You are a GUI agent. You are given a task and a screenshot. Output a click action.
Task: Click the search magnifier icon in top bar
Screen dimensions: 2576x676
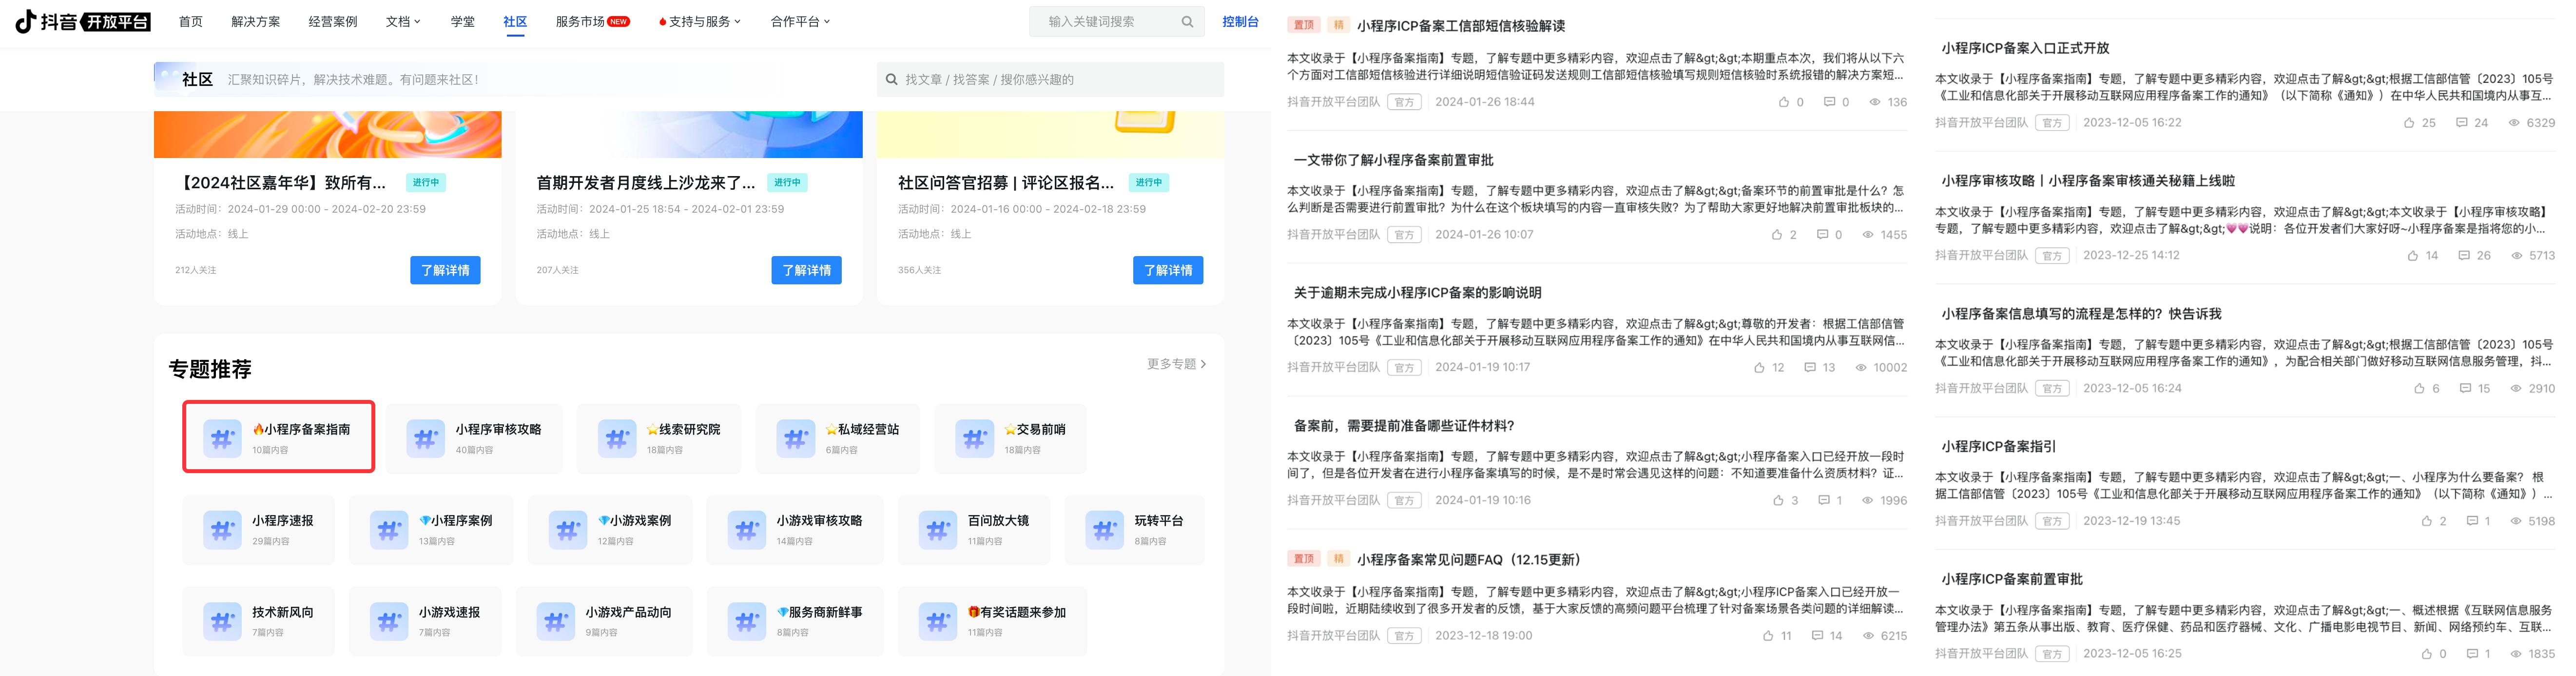click(1187, 21)
